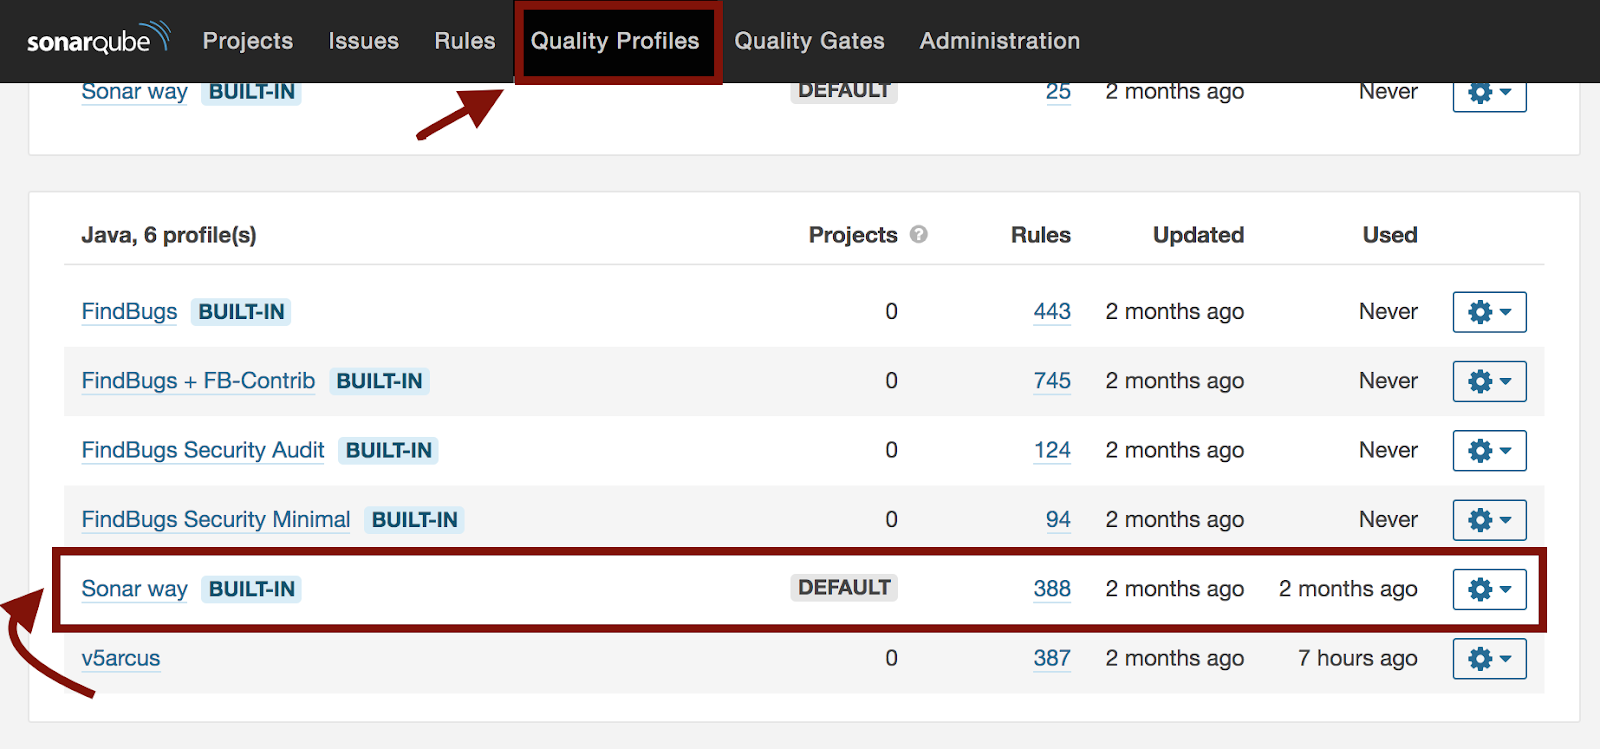Click the SonarQube logo
The image size is (1600, 749).
click(98, 40)
